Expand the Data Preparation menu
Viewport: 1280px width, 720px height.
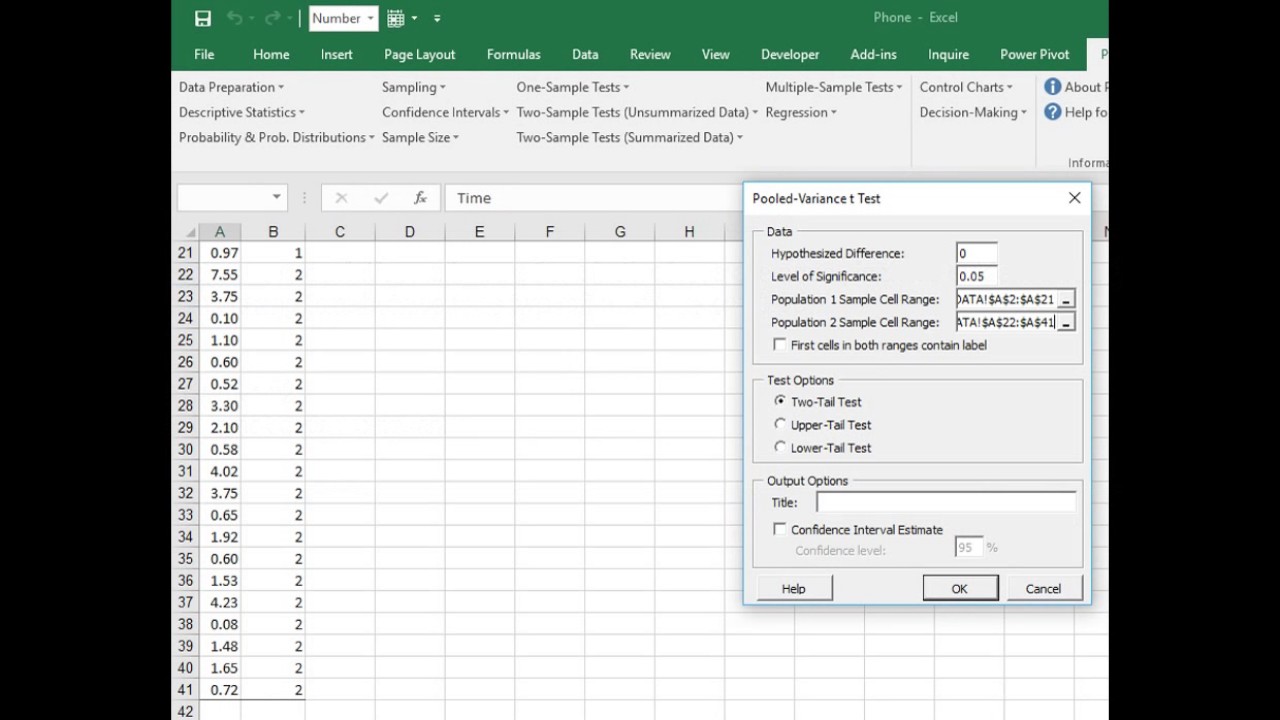coord(231,87)
